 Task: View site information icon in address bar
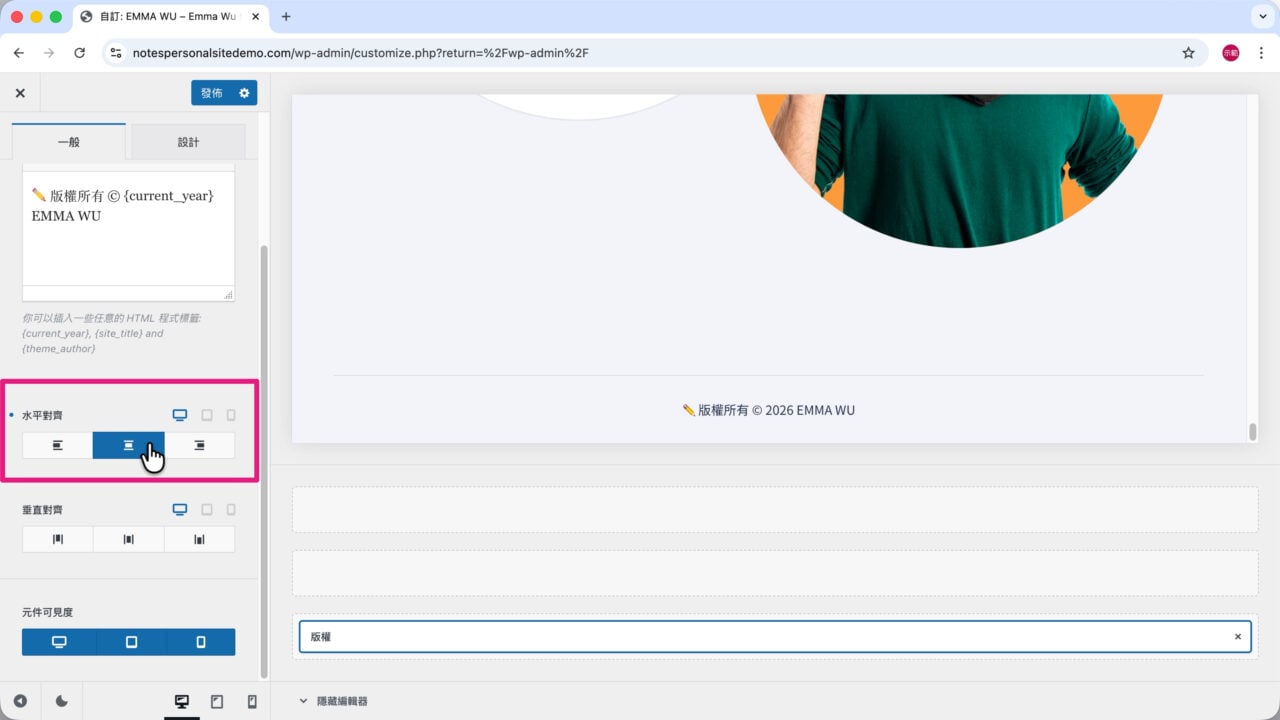pos(116,53)
